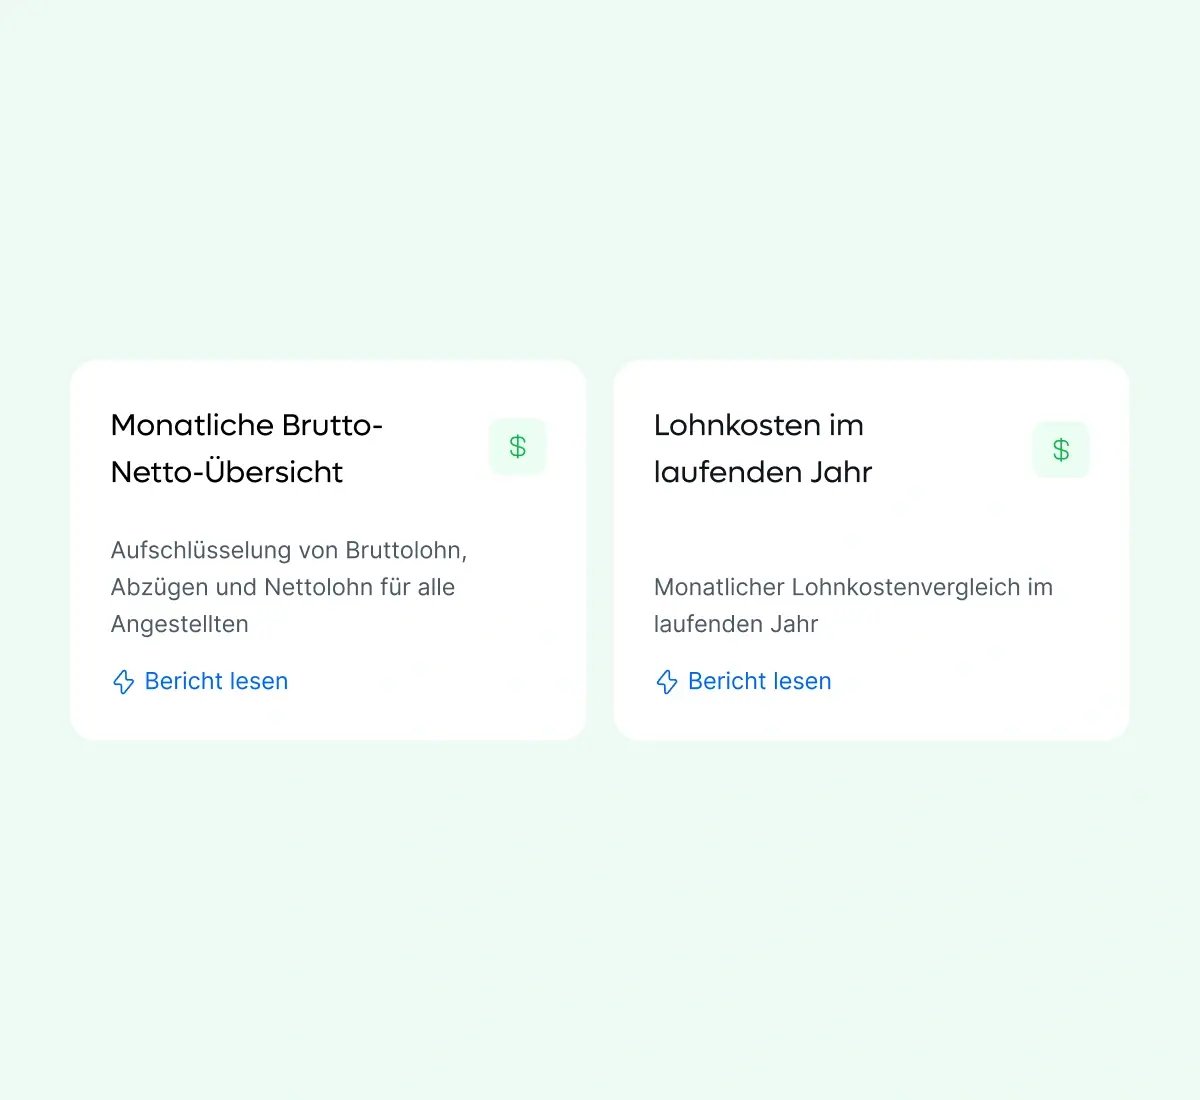Click "Netto-Übersicht" in the first card title
Screen dimensions: 1200x1100
(x=227, y=472)
